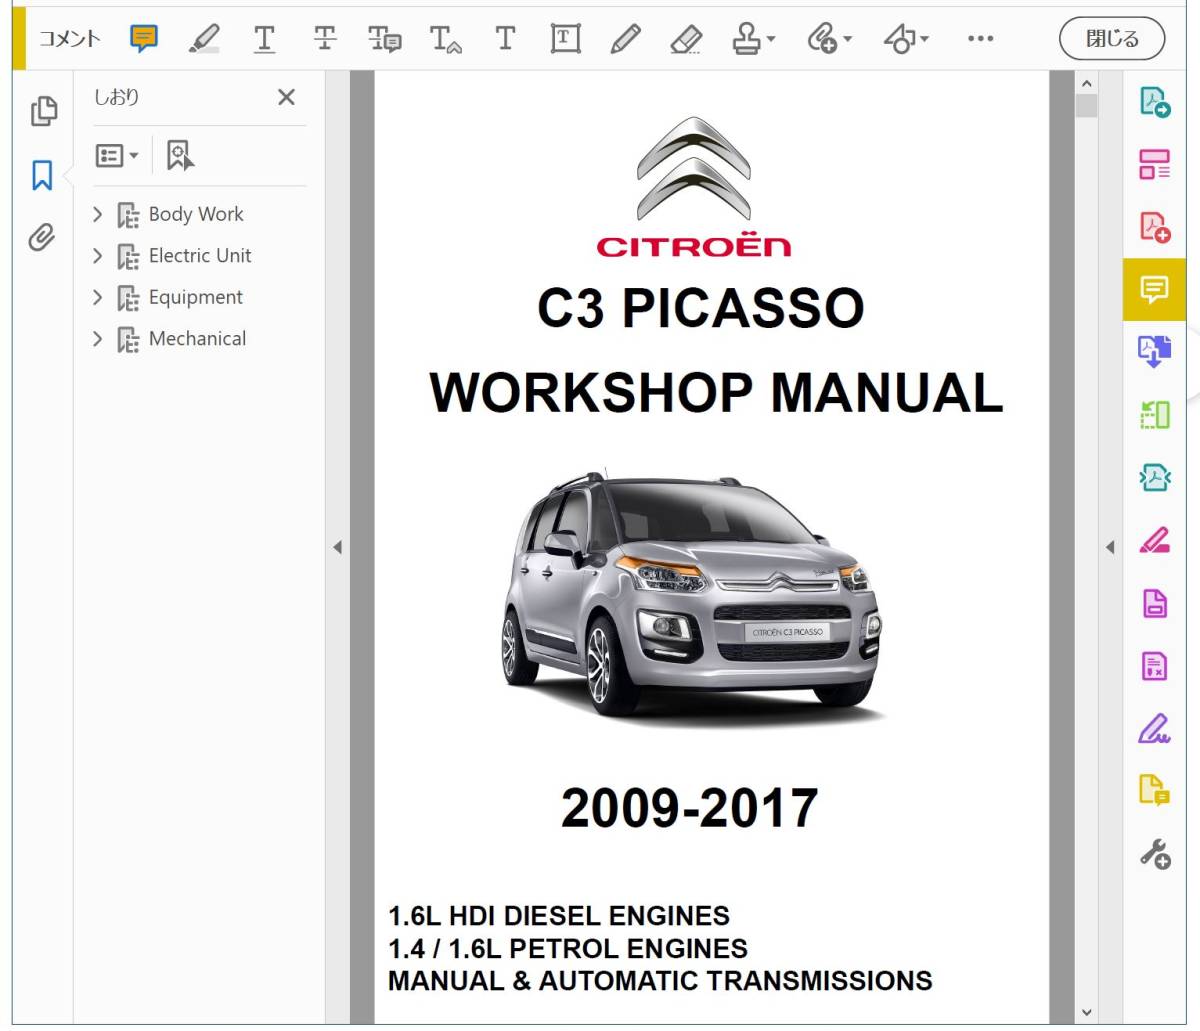Screen dimensions: 1200x1031
Task: Open the purple Protect document tool icon
Action: pyautogui.click(x=1155, y=603)
